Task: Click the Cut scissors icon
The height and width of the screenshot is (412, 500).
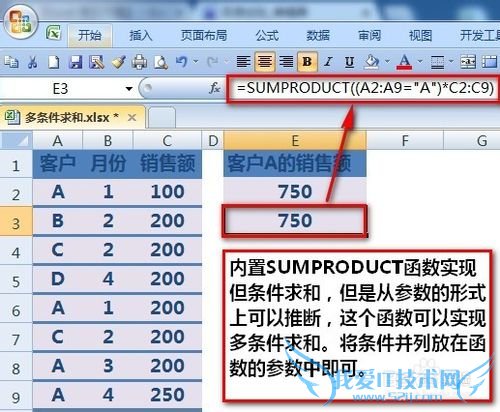Action: [32, 62]
